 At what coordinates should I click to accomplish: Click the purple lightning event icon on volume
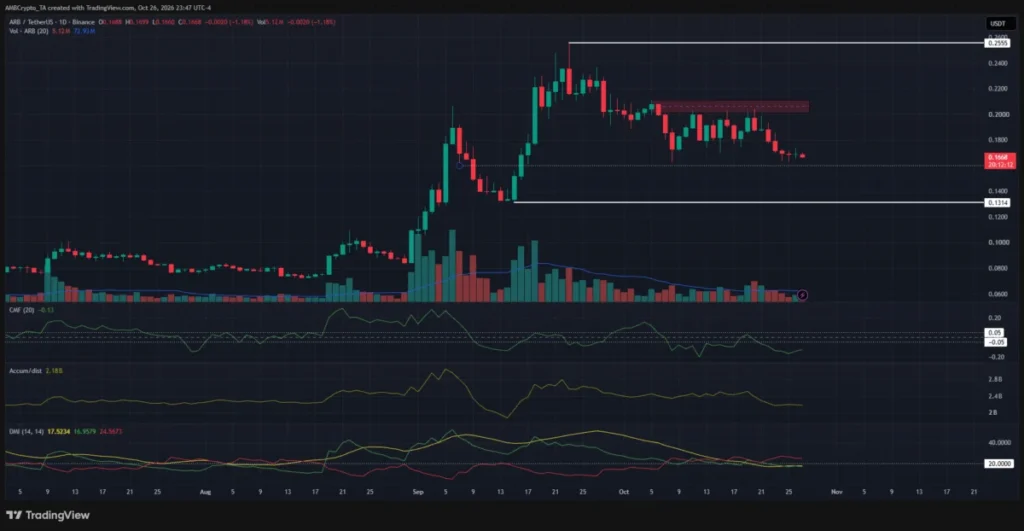(x=802, y=295)
